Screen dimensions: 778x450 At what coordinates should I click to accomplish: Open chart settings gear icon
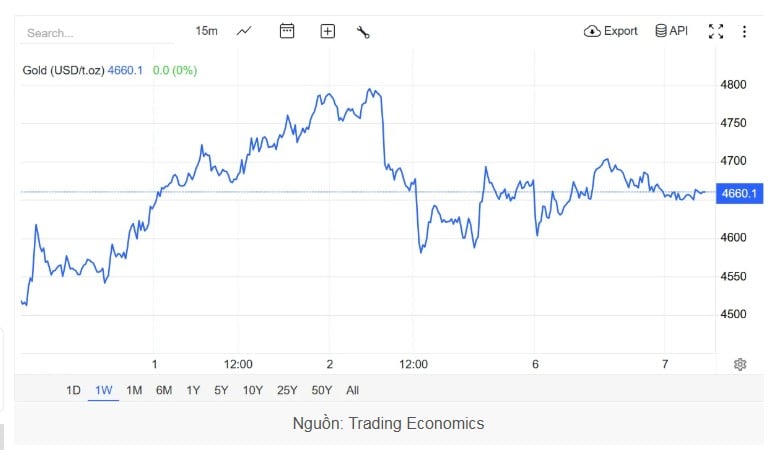tap(740, 364)
